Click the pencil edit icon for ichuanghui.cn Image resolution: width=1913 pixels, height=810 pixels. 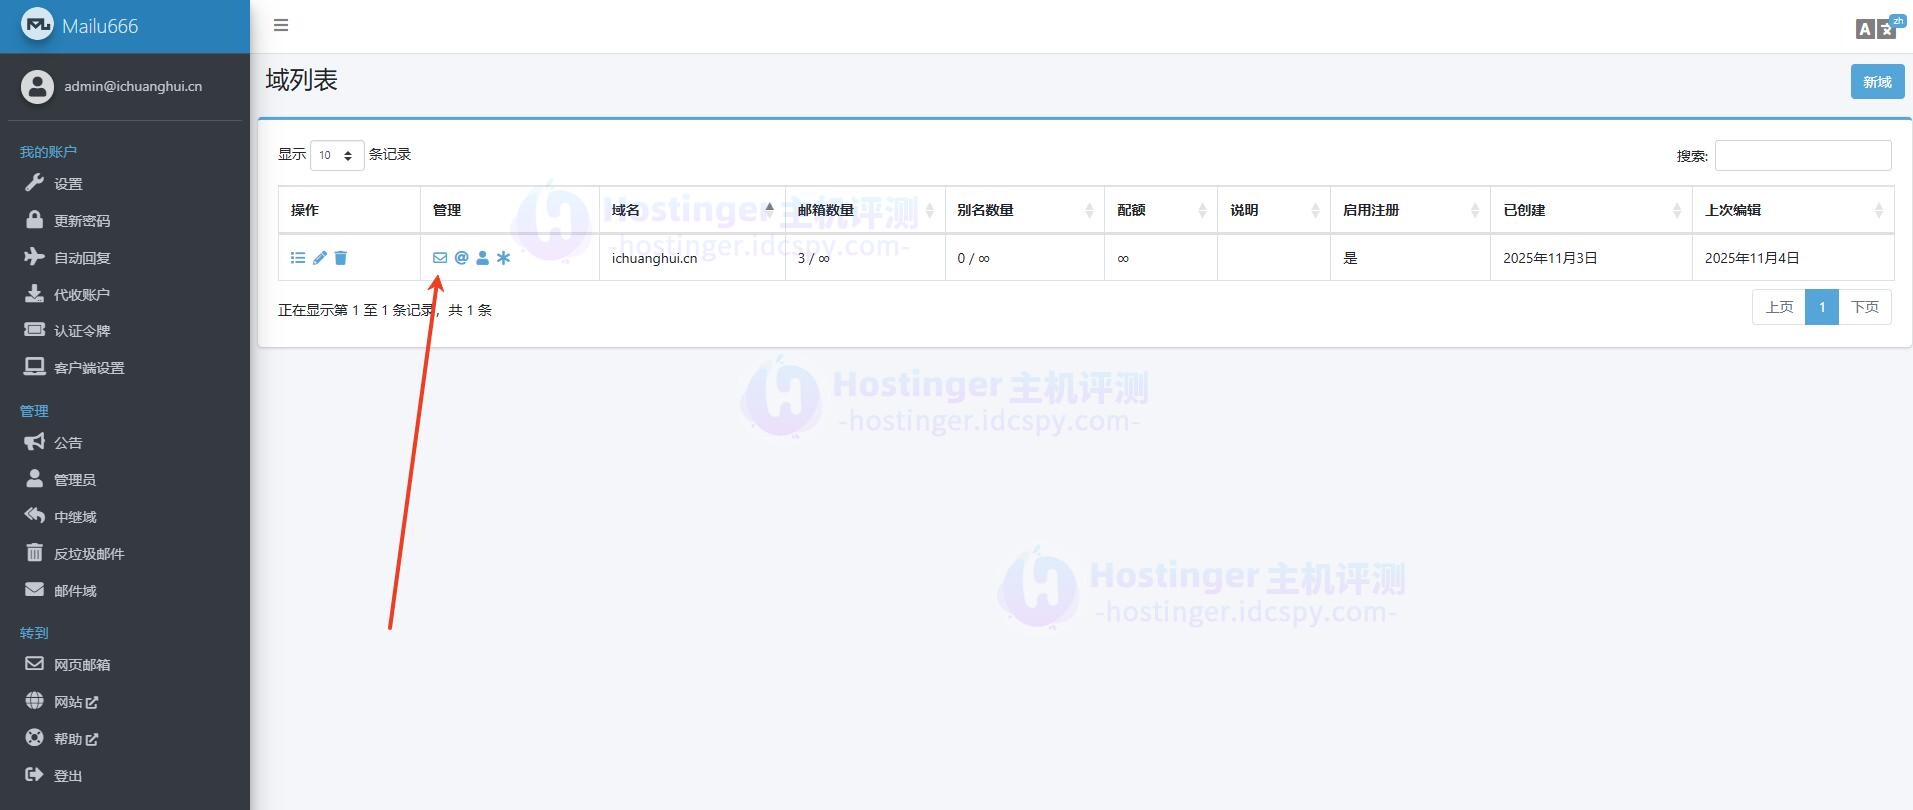click(319, 258)
